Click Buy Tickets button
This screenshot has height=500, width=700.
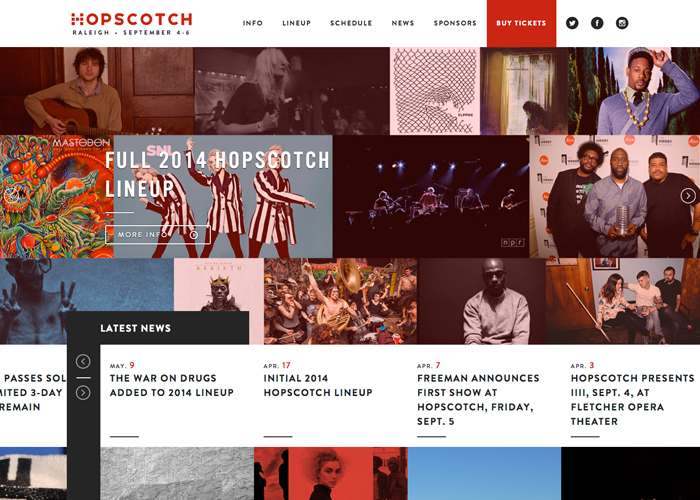[521, 23]
